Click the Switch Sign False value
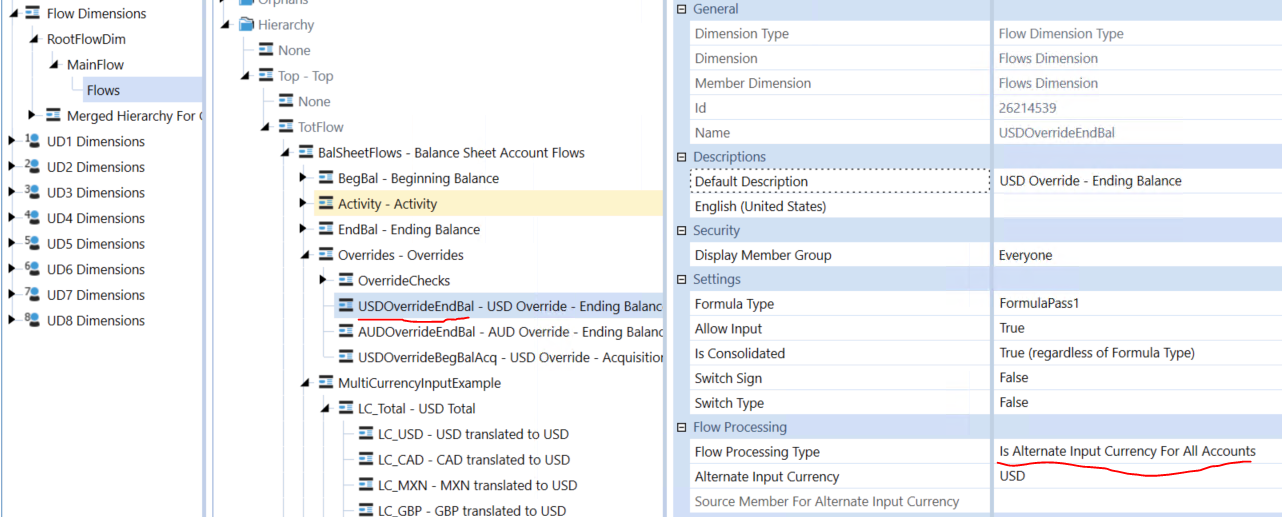 [1013, 378]
